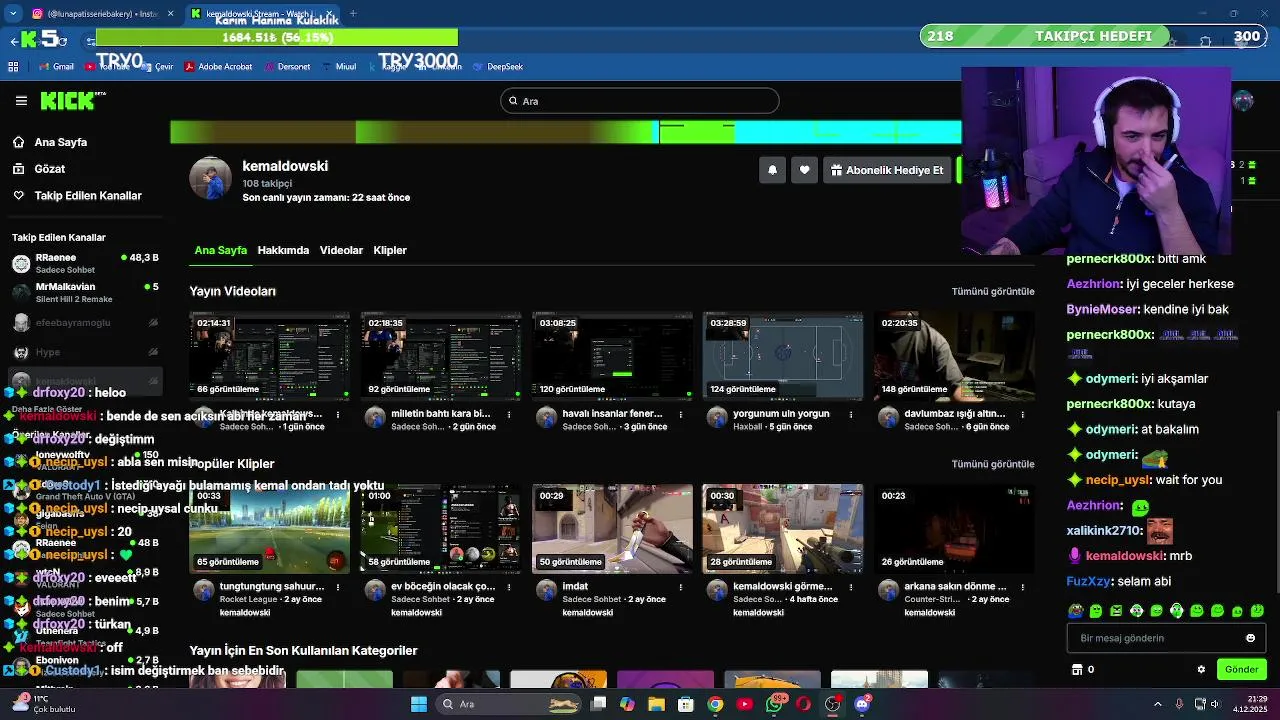Image resolution: width=1280 pixels, height=720 pixels.
Task: Click the kemaldowski profile avatar
Action: (210, 178)
